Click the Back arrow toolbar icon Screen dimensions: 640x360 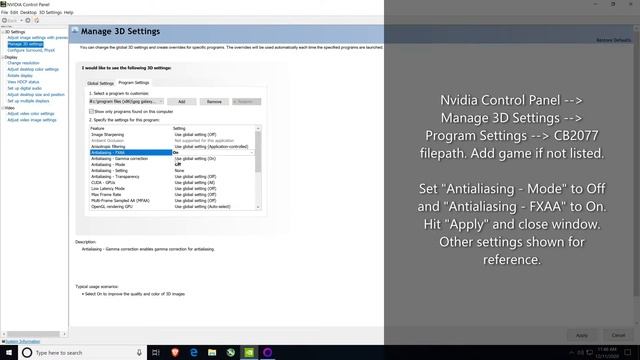pyautogui.click(x=4, y=20)
